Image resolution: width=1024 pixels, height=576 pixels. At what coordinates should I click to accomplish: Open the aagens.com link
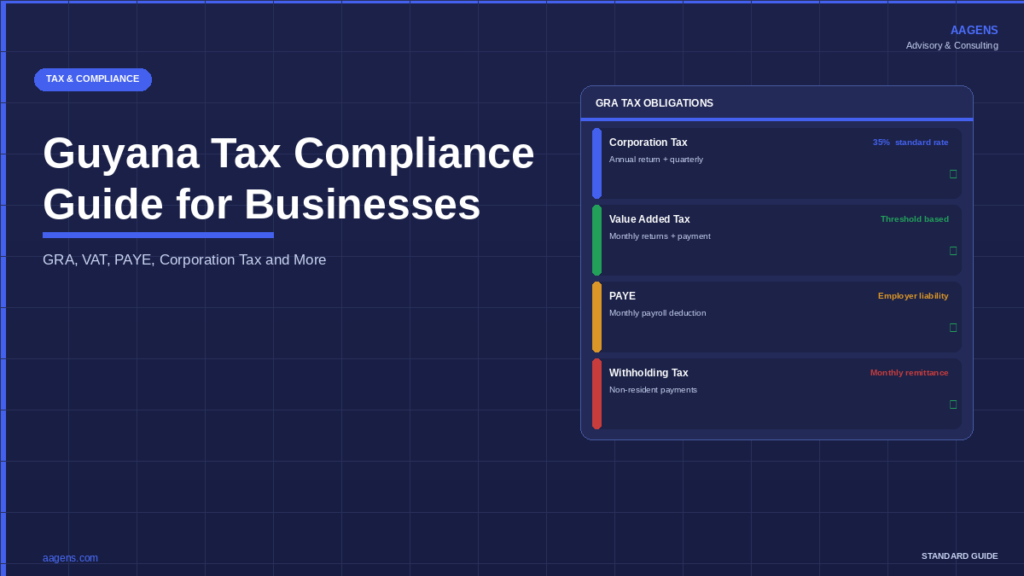click(x=70, y=558)
